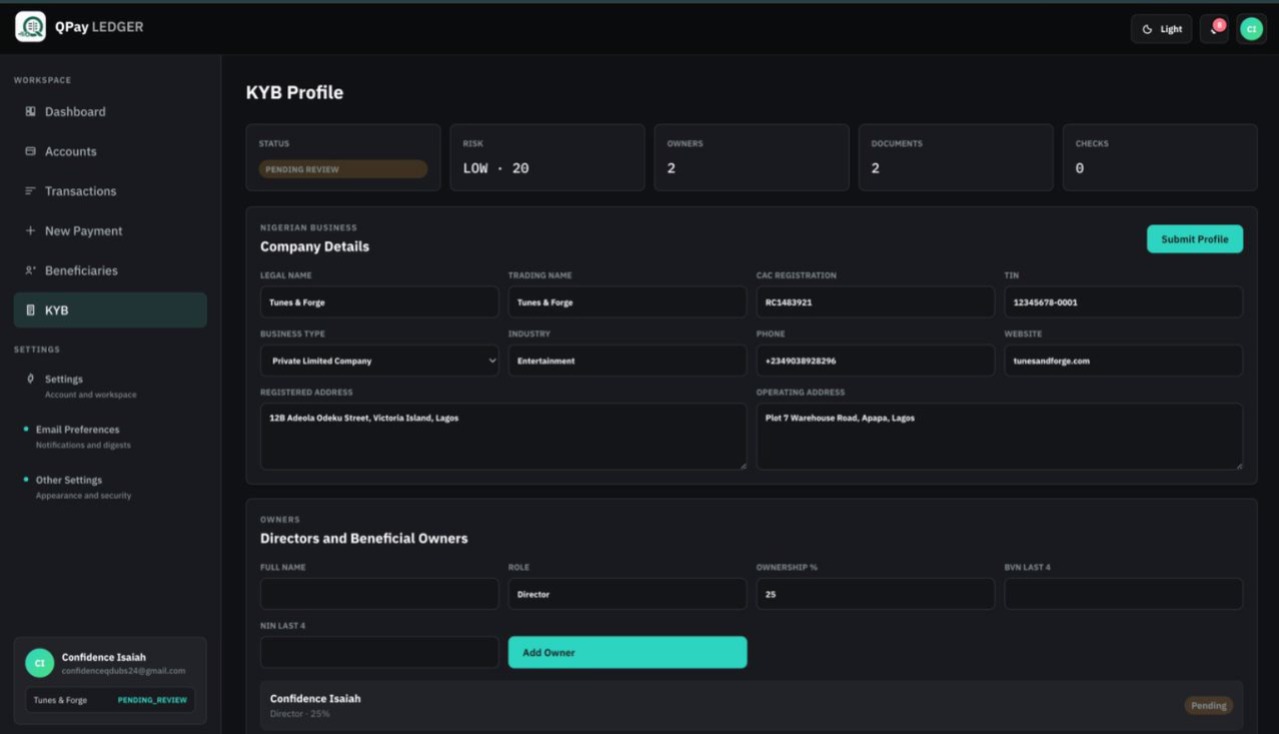The height and width of the screenshot is (734, 1279).
Task: Click the BVN Last 4 field
Action: 1123,594
